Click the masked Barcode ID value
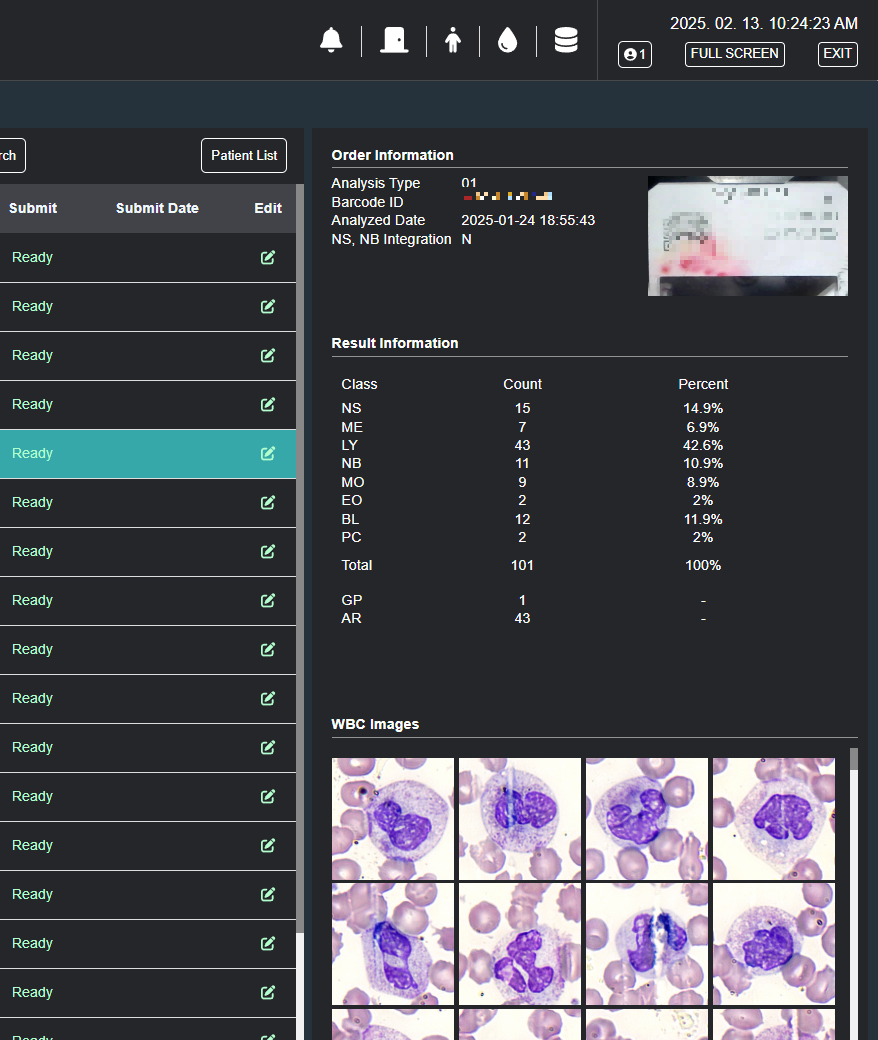 (x=507, y=196)
